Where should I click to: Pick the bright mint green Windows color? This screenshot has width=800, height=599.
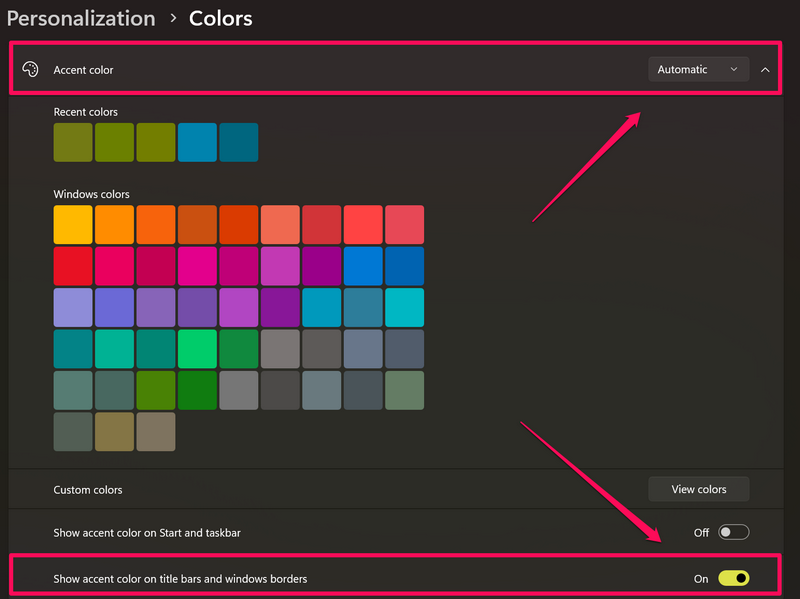(197, 349)
